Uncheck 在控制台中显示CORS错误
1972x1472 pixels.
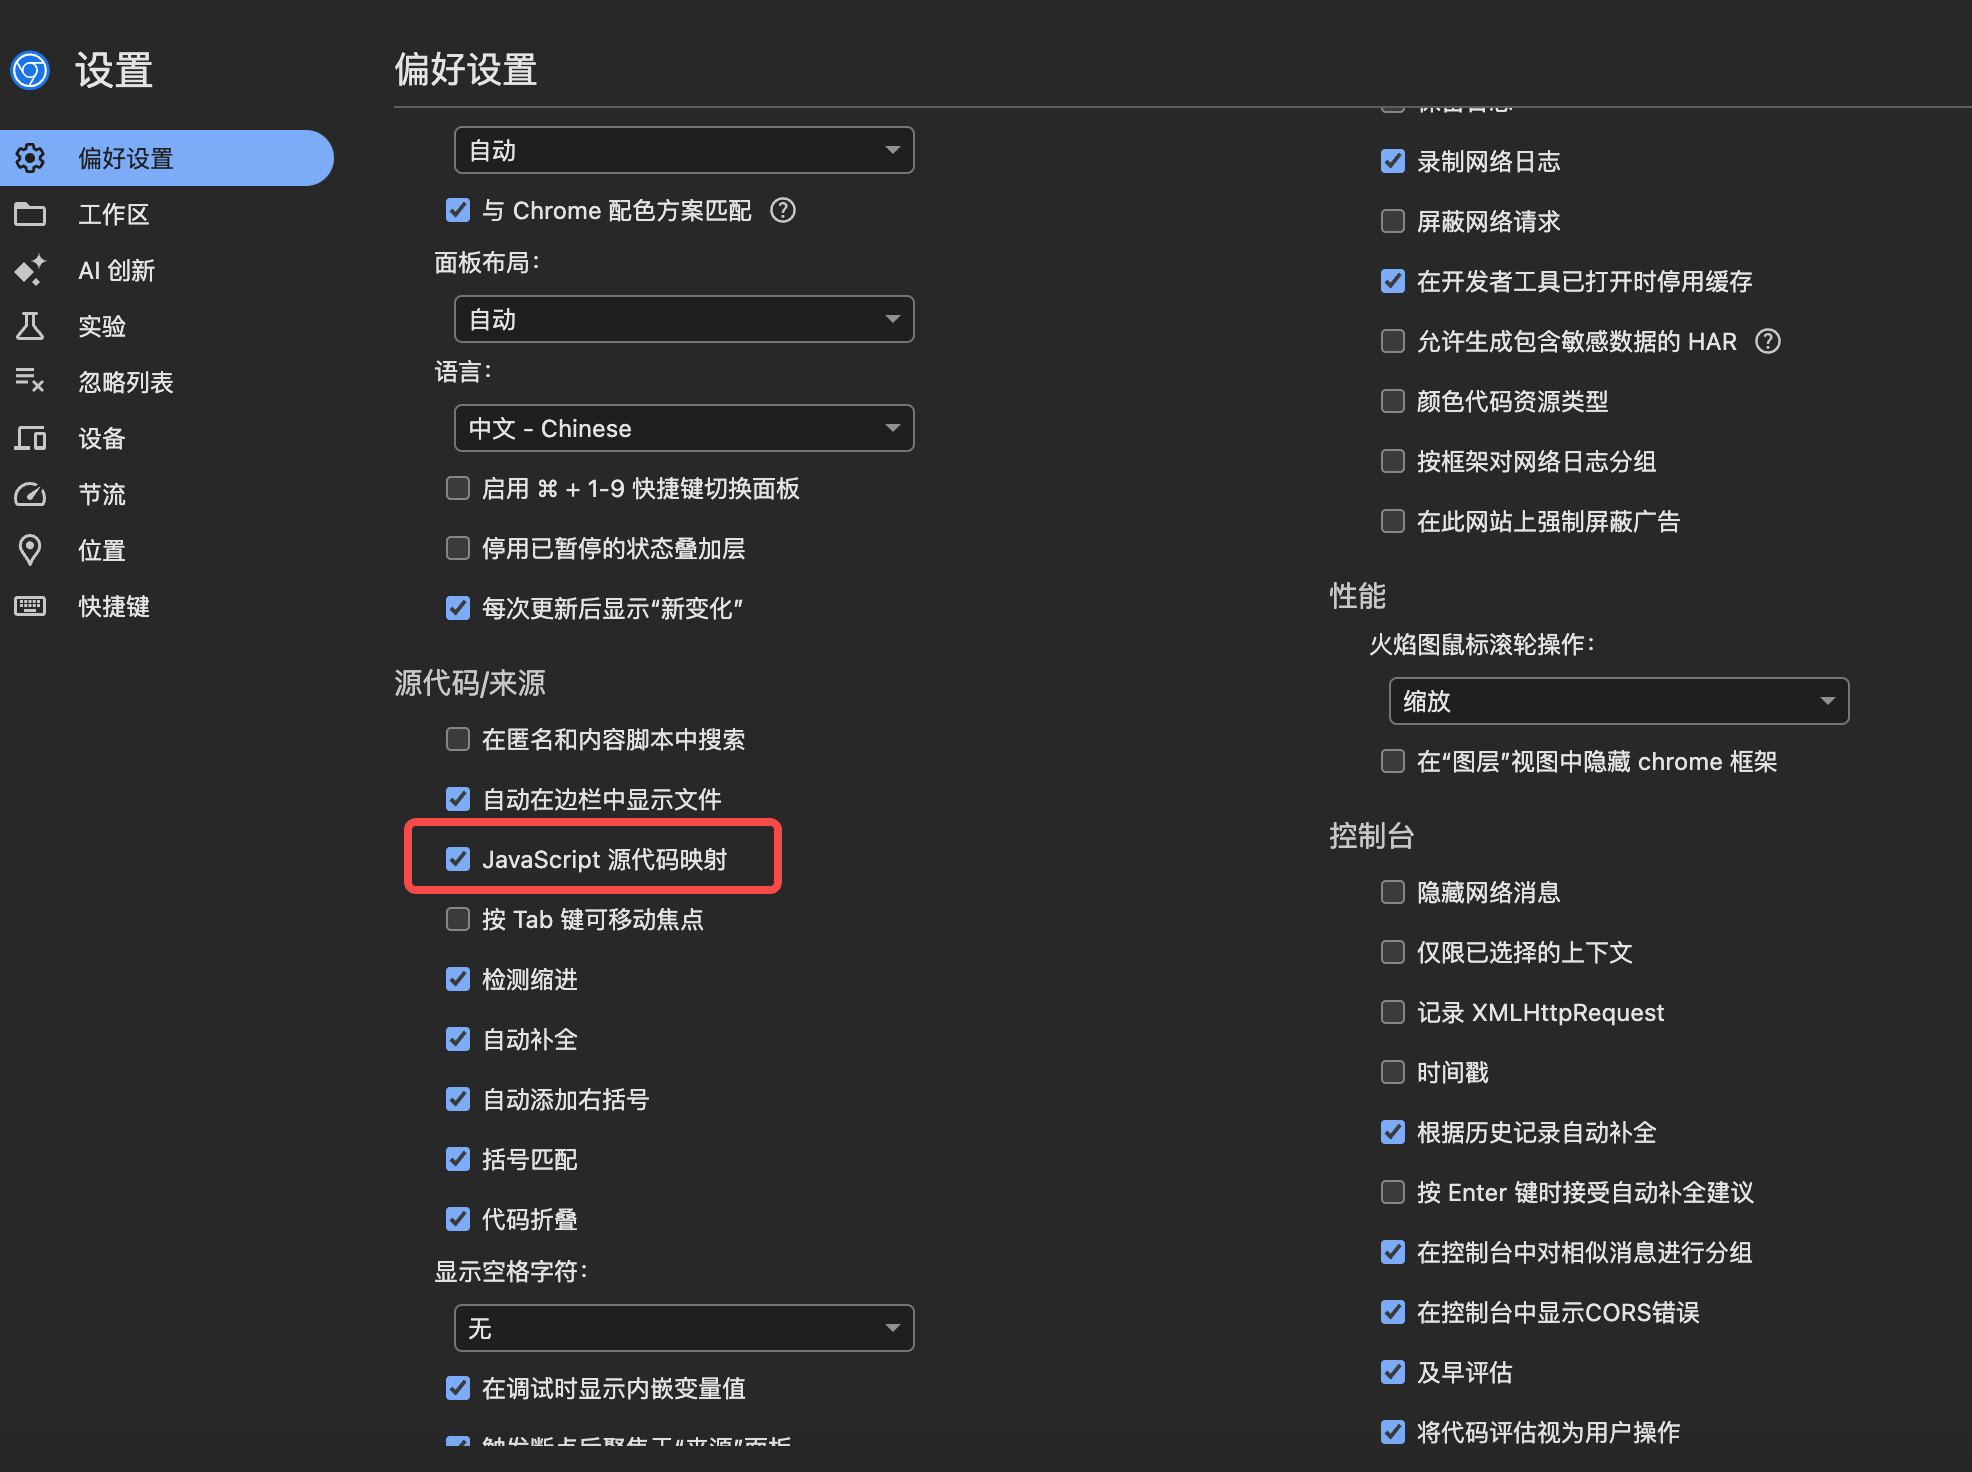1393,1312
